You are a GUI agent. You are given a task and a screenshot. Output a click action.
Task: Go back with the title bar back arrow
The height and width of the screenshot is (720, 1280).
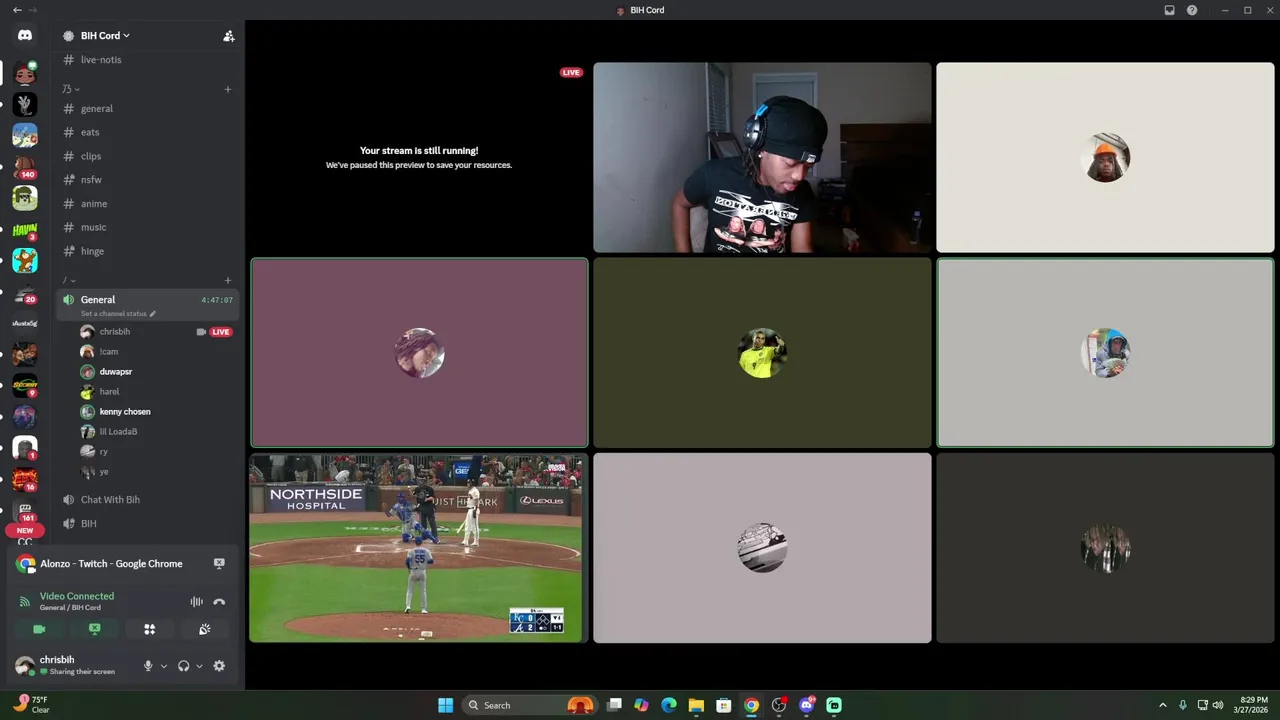[x=17, y=10]
